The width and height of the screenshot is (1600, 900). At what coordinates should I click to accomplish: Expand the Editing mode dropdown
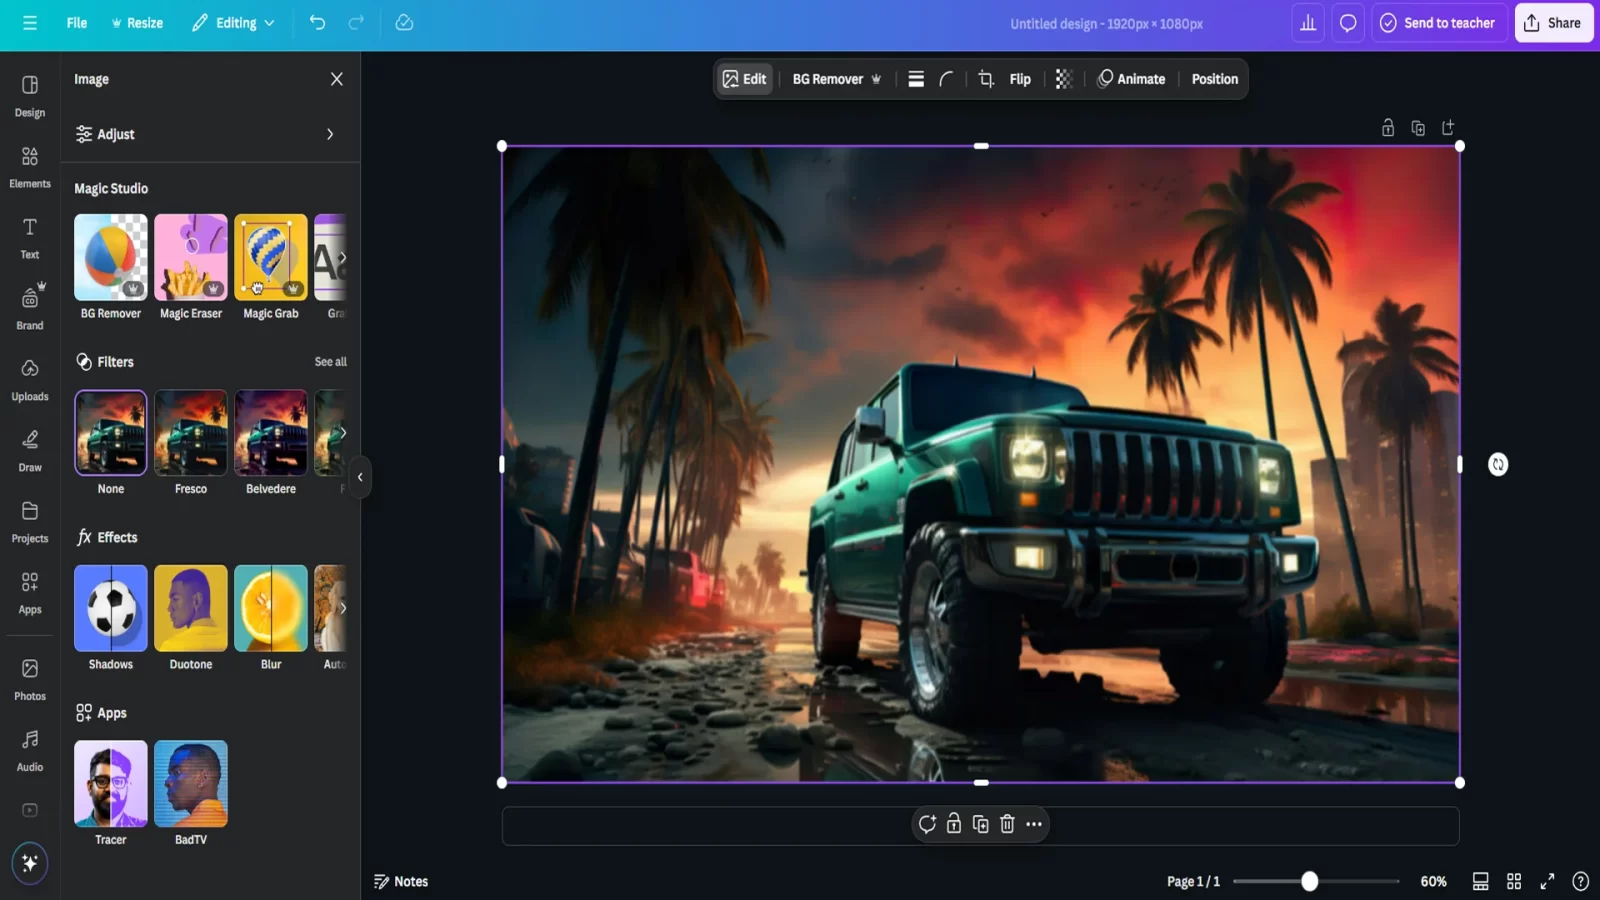coord(233,23)
